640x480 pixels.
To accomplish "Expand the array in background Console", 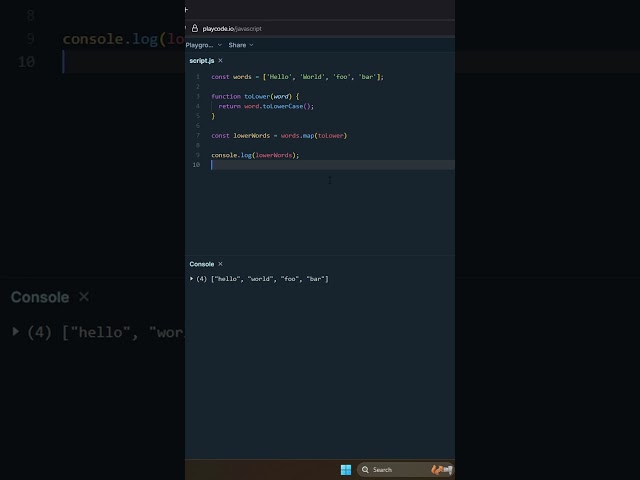I will (16, 331).
